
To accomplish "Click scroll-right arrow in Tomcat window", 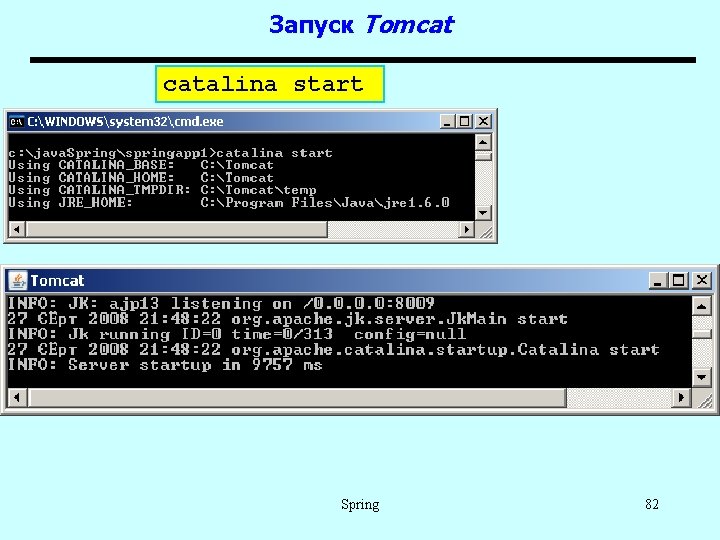I will tap(681, 397).
